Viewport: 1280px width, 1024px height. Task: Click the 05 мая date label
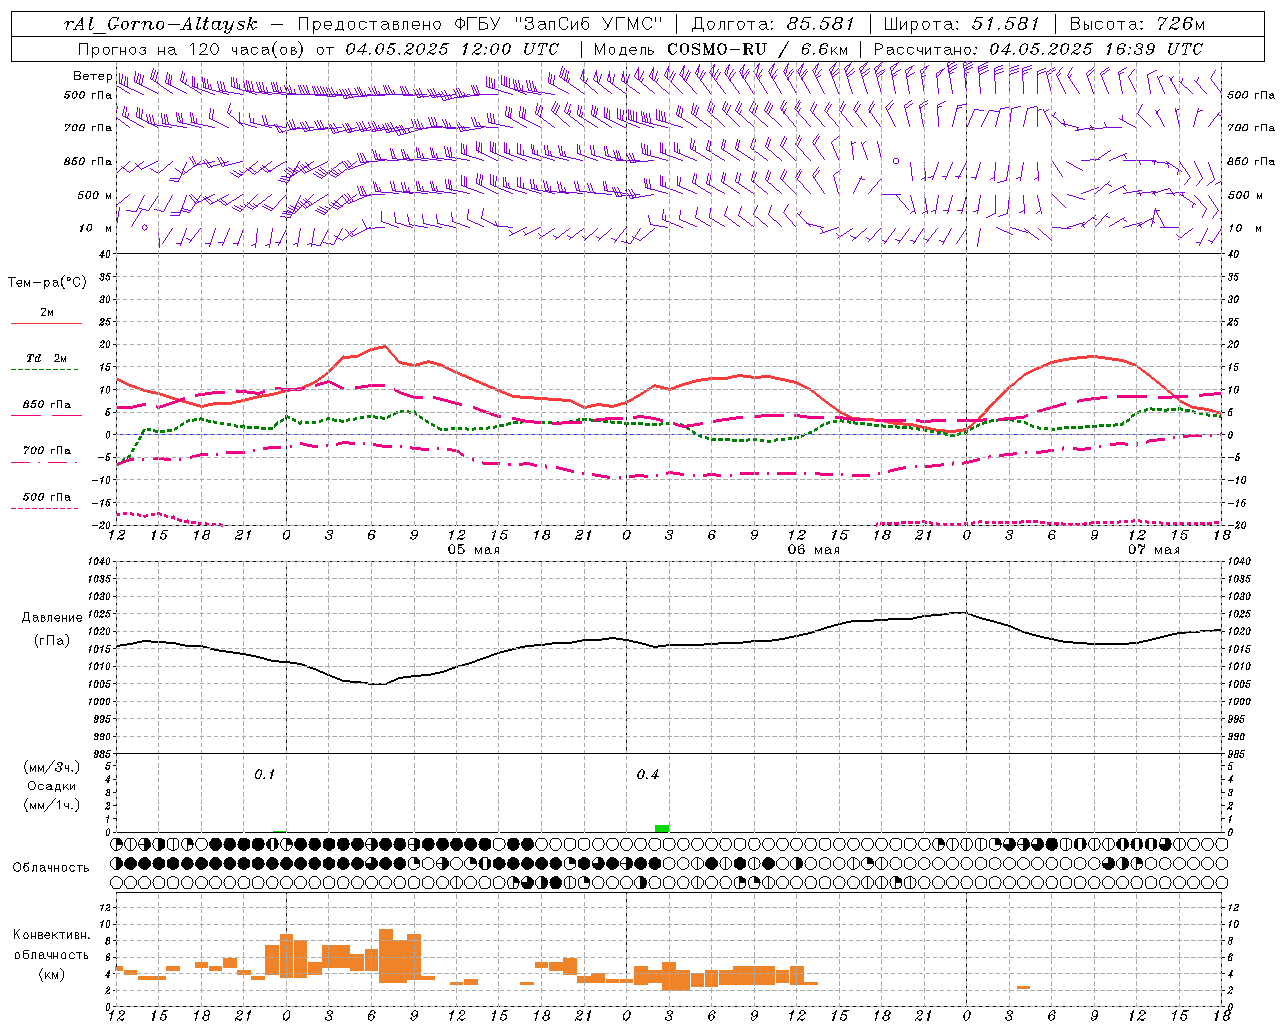[473, 550]
